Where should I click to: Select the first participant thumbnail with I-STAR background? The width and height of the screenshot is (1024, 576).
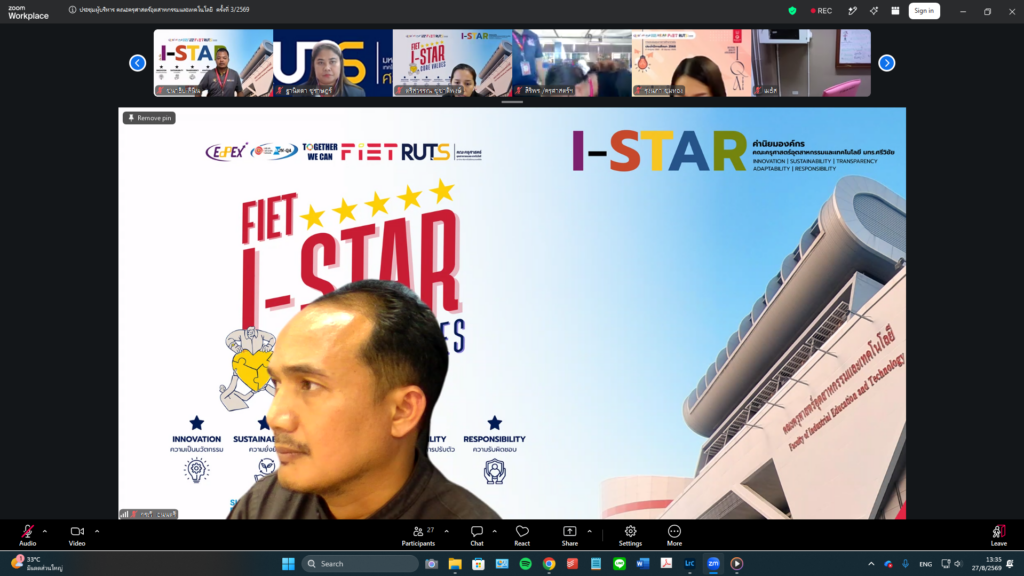[x=214, y=63]
